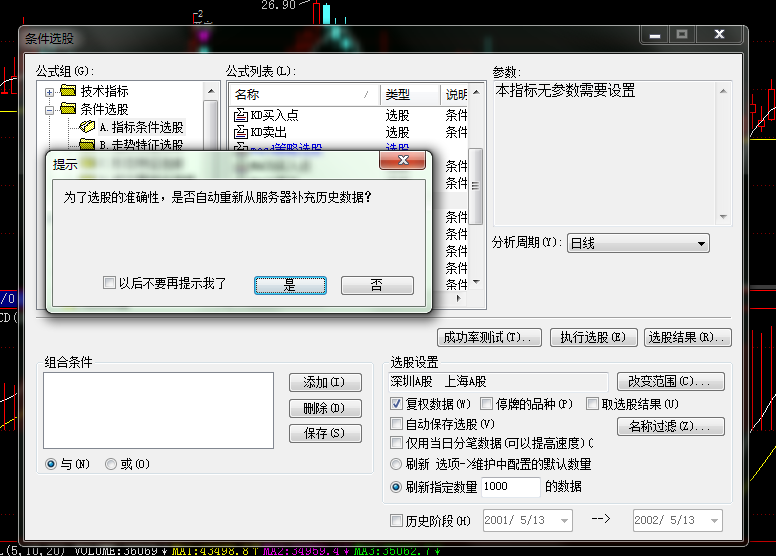Viewport: 776px width, 556px height.
Task: Click the open-folder icon beside A.指标条件选股
Action: pos(87,127)
